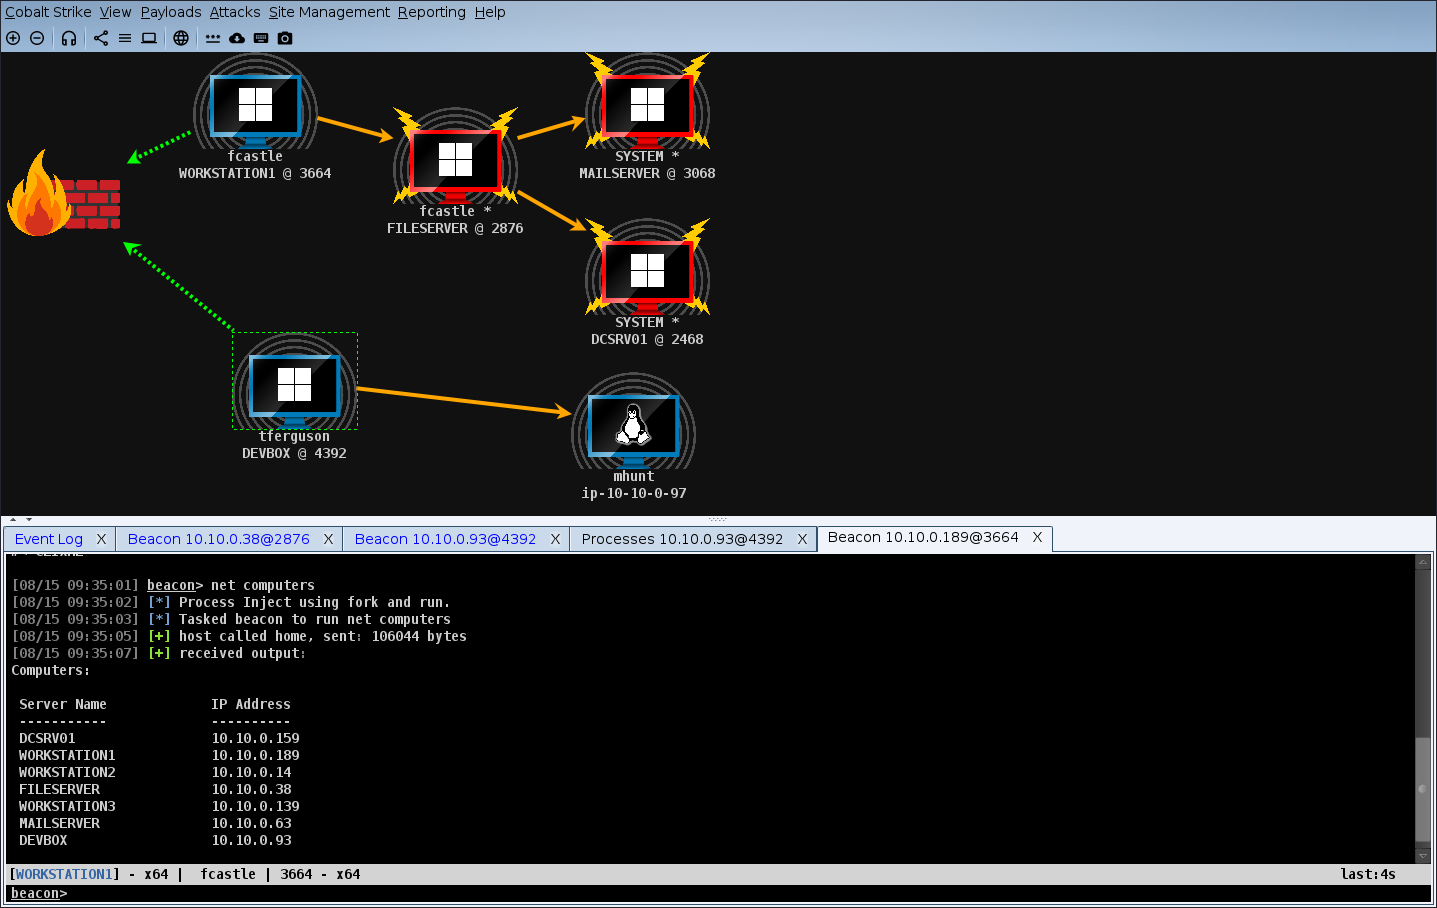Switch to session table list icon

pos(125,38)
